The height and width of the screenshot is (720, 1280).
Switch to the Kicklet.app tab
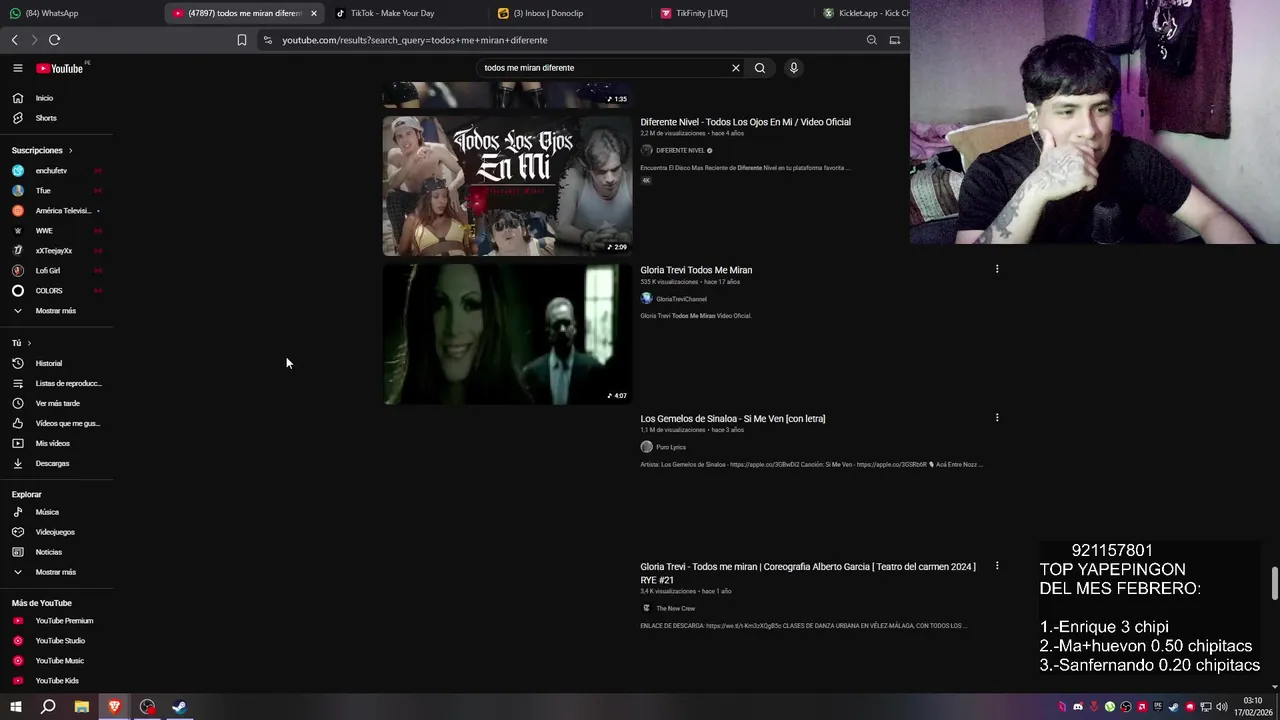point(864,13)
